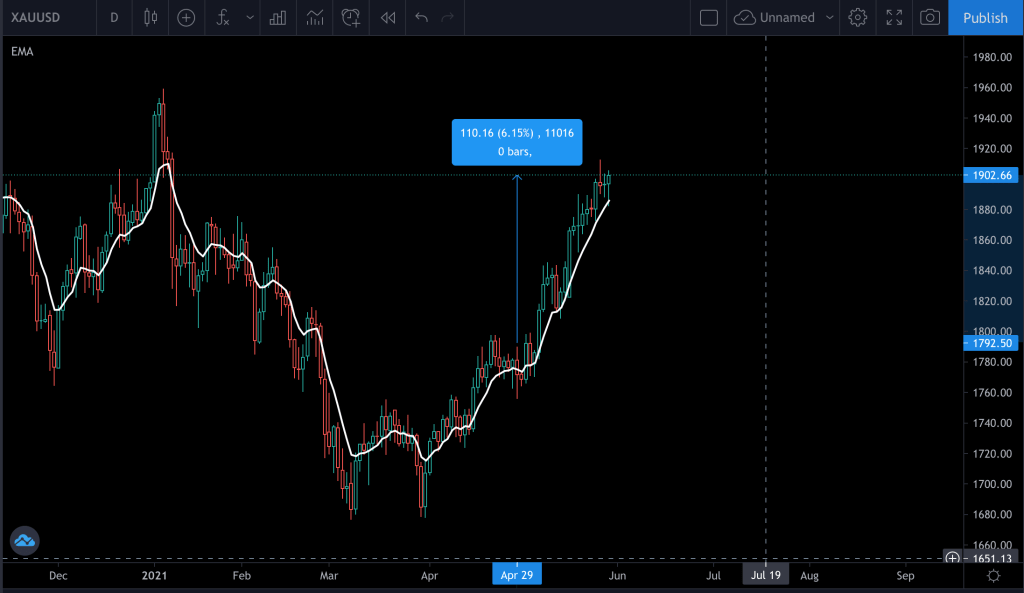Screen dimensions: 1024x593
Task: Open the indicator templates icon
Action: (315, 17)
